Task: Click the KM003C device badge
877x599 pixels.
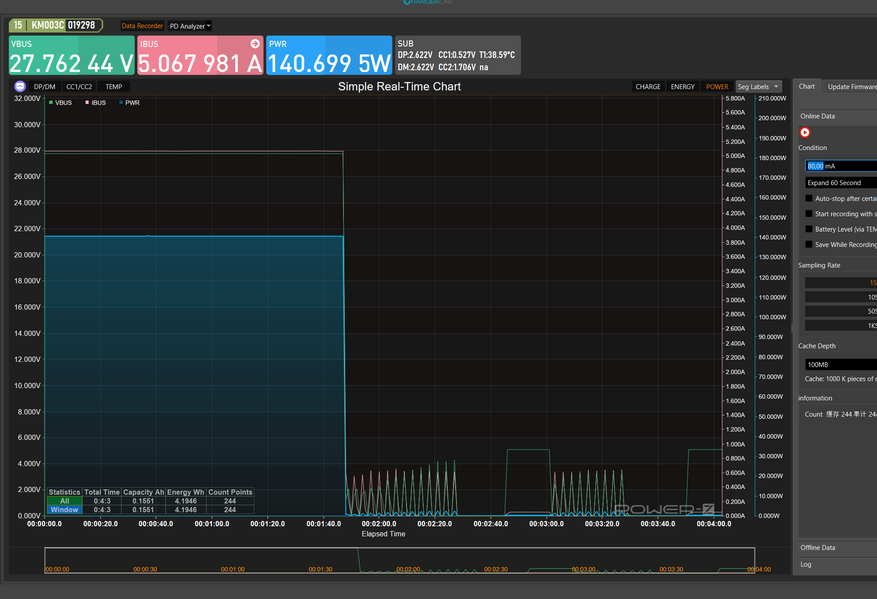Action: coord(55,25)
